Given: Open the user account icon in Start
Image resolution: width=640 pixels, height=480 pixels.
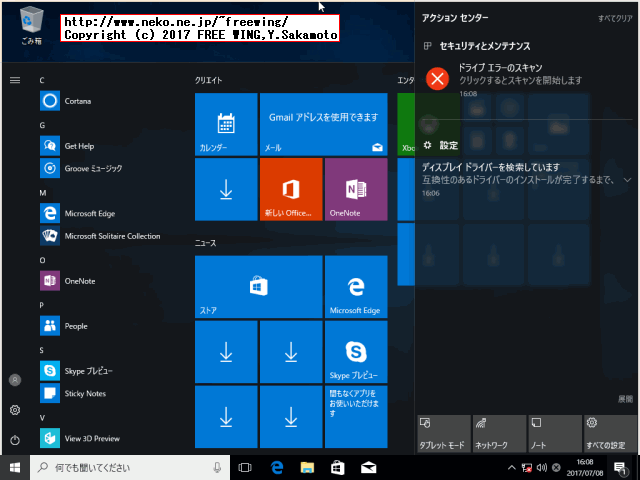Looking at the screenshot, I should pos(15,380).
